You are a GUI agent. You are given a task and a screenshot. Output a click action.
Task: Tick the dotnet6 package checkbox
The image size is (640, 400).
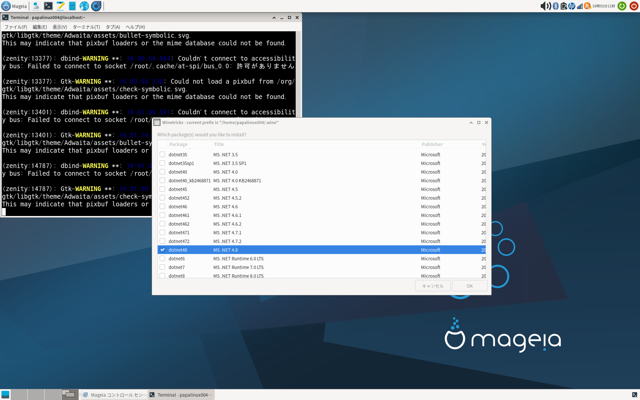coord(162,259)
